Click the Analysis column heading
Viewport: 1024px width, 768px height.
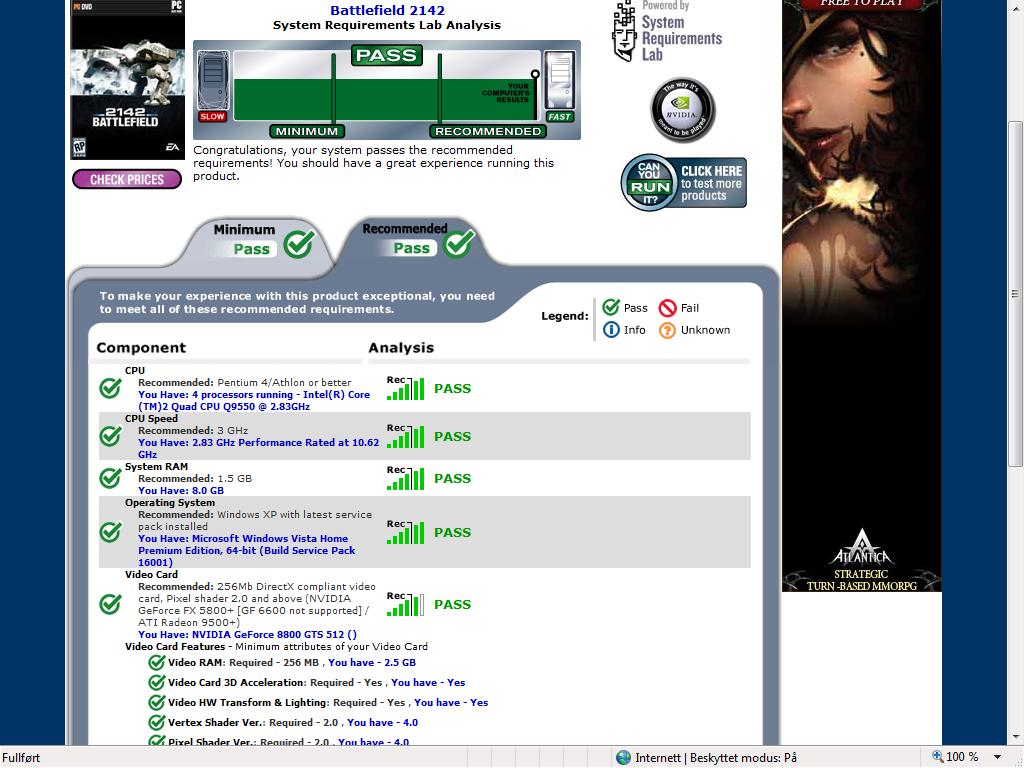tap(401, 347)
